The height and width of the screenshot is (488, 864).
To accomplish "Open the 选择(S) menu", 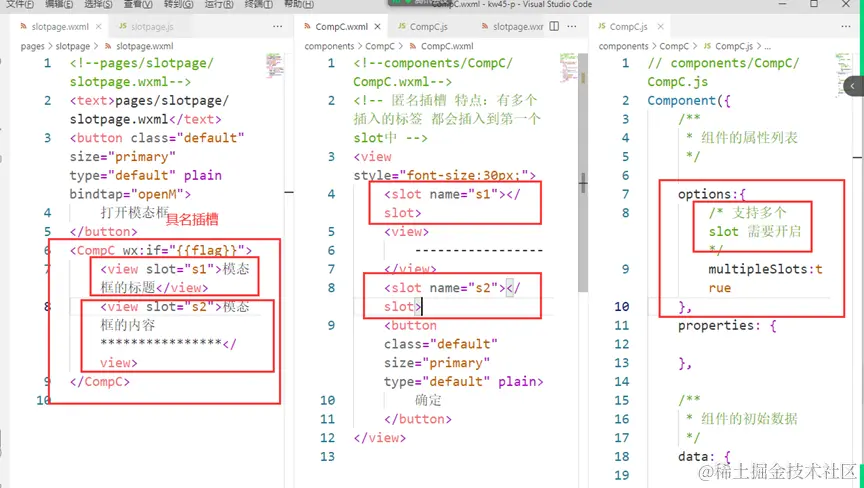I will point(99,4).
